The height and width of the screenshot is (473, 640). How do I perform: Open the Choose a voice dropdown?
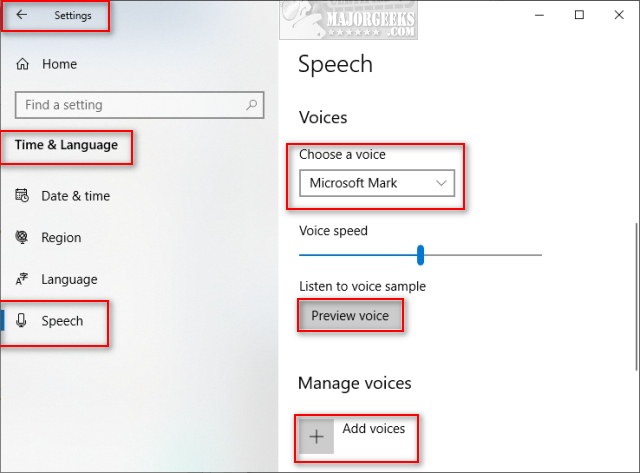pos(376,183)
